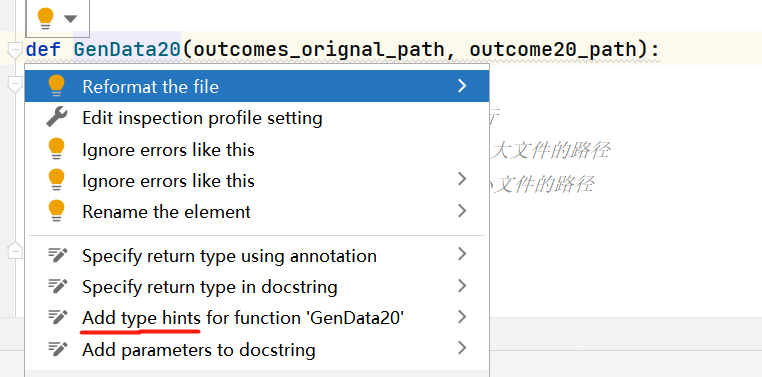Click the GenData20 function name in code
Screen dimensions: 762x377
pyautogui.click(x=127, y=49)
